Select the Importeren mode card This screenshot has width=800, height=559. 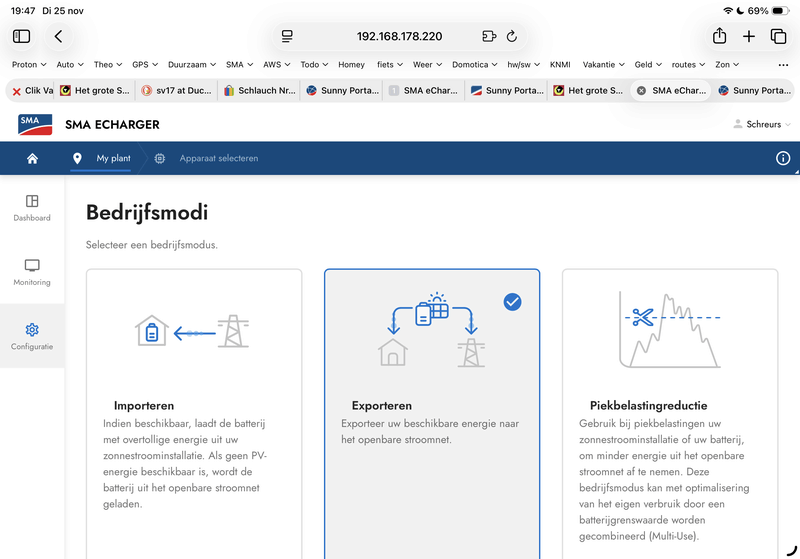click(194, 414)
